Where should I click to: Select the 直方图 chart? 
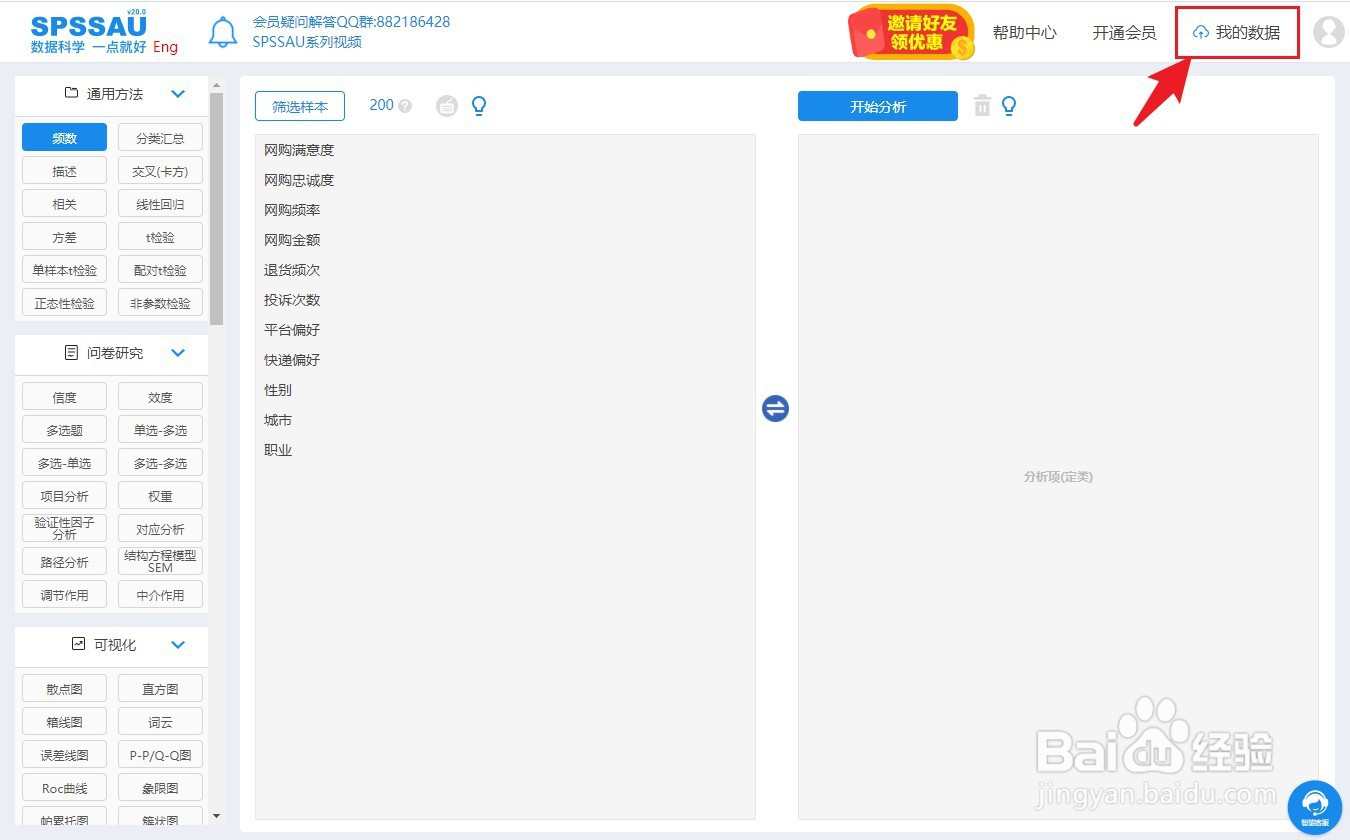tap(160, 689)
